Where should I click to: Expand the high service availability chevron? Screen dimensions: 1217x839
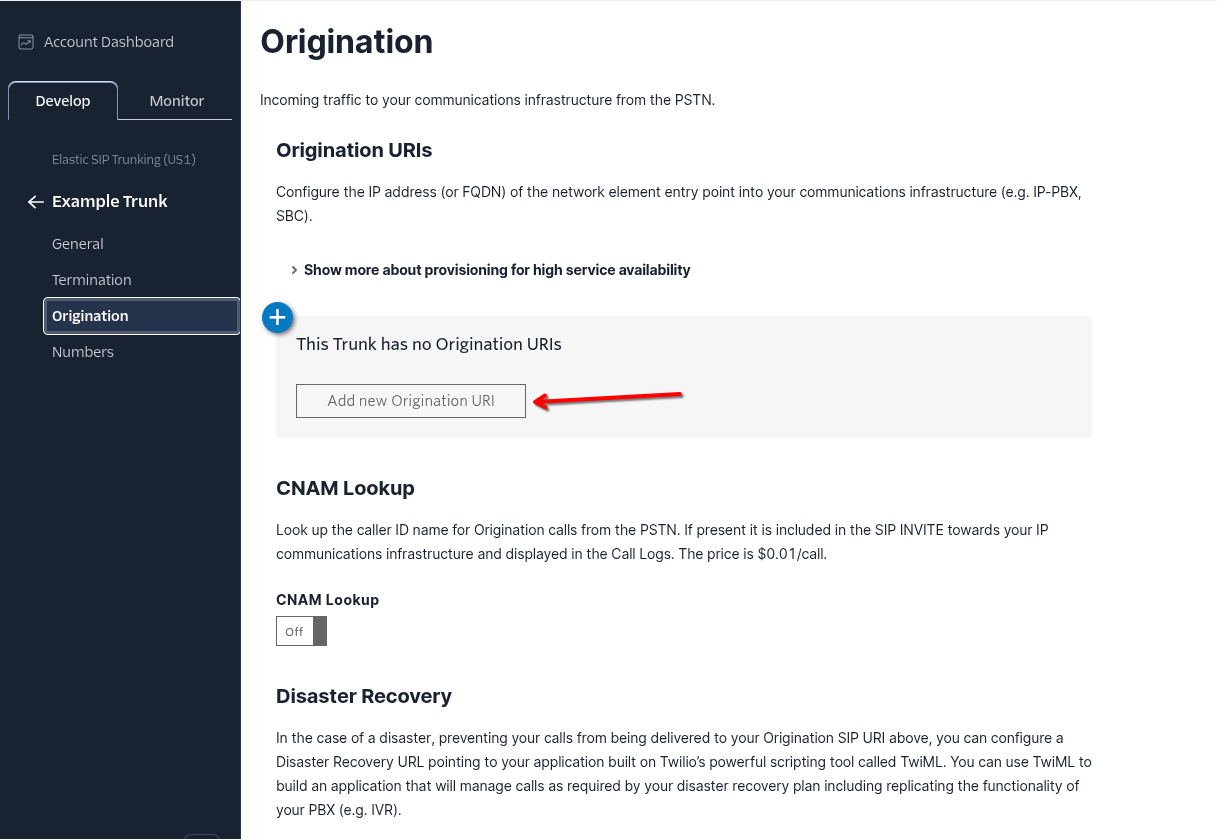(294, 270)
